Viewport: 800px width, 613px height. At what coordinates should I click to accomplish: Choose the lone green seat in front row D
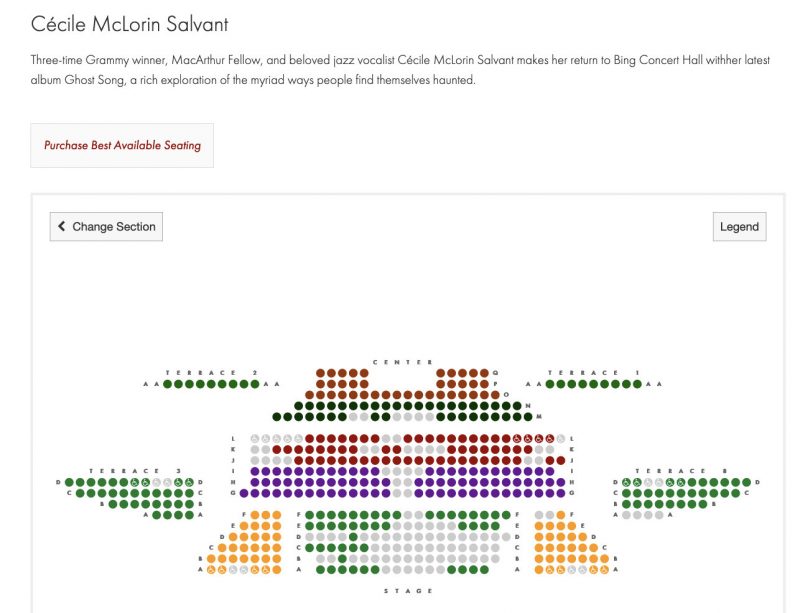(353, 537)
